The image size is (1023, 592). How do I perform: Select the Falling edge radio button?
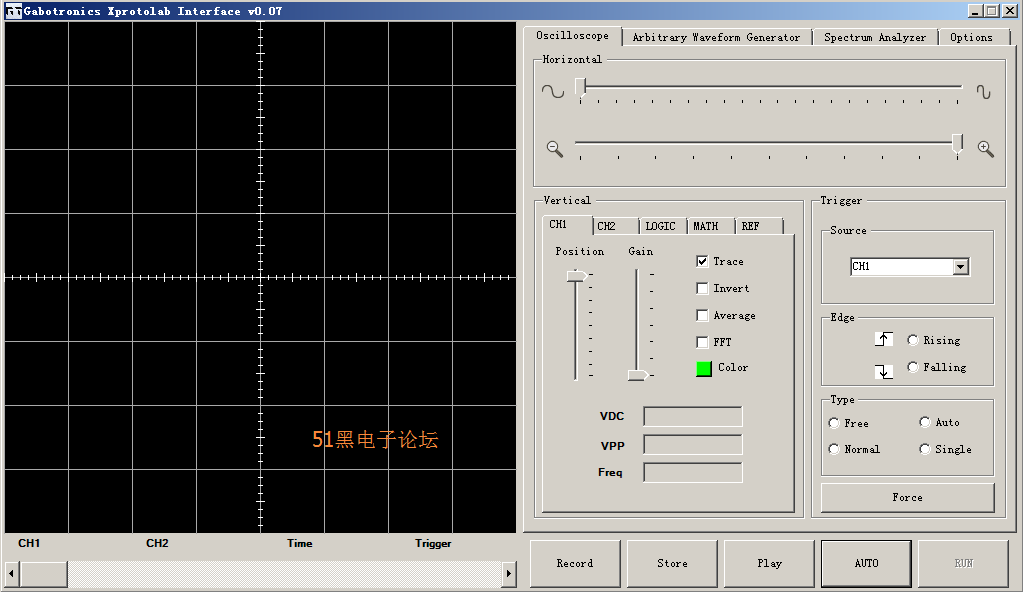913,367
